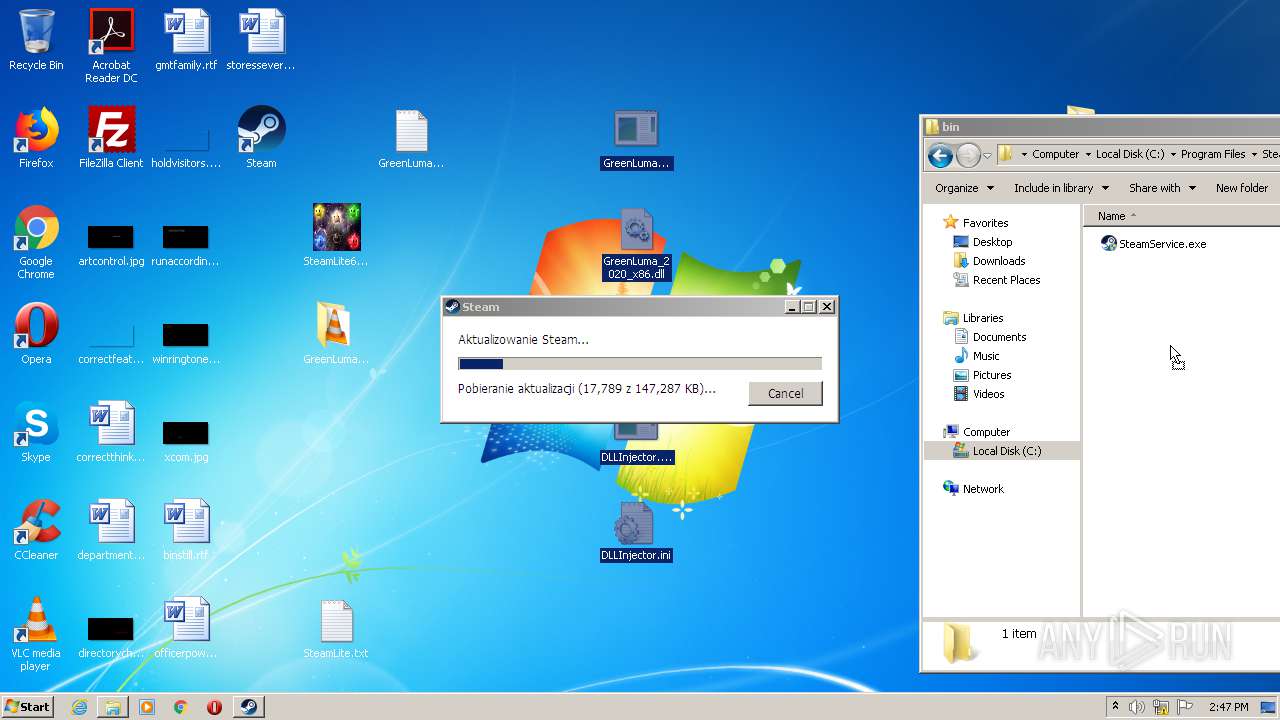Click the Start button

point(27,707)
